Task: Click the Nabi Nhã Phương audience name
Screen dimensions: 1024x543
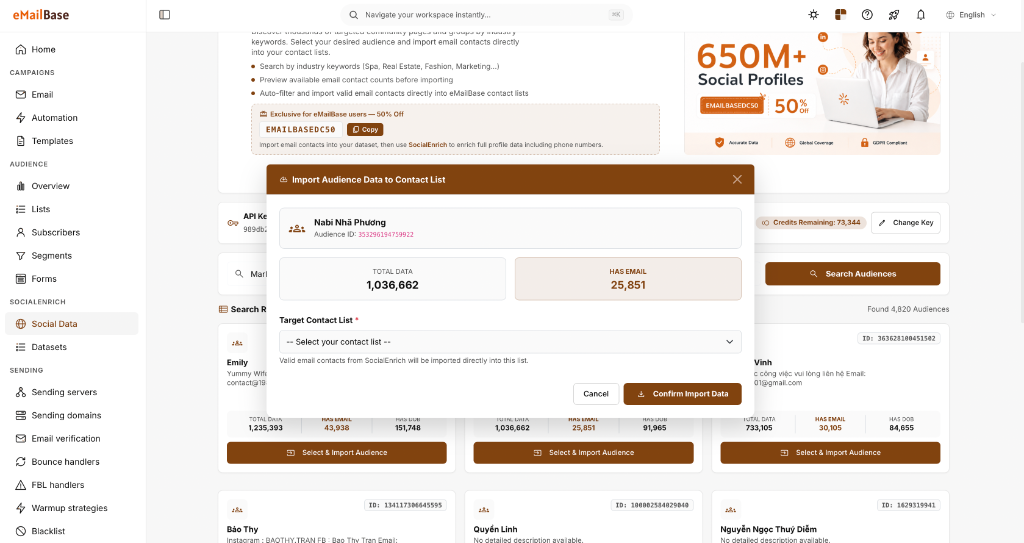Action: (350, 222)
